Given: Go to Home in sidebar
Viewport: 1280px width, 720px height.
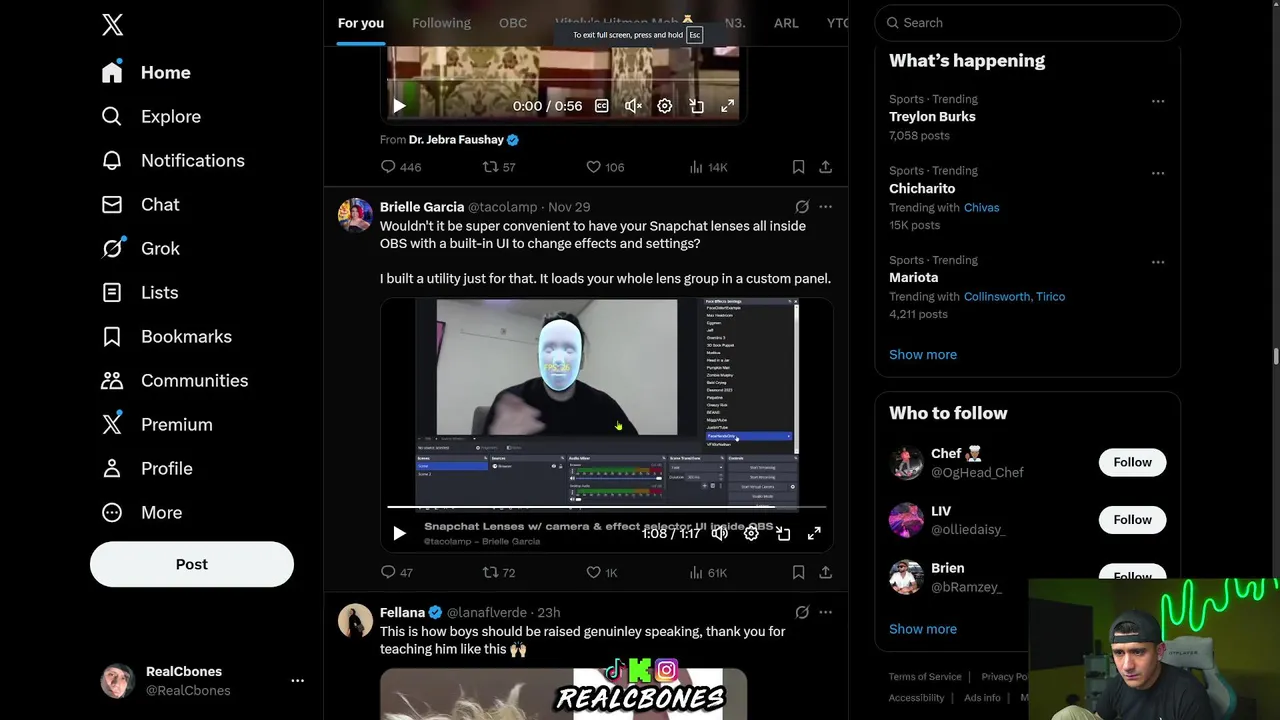Looking at the screenshot, I should [146, 72].
